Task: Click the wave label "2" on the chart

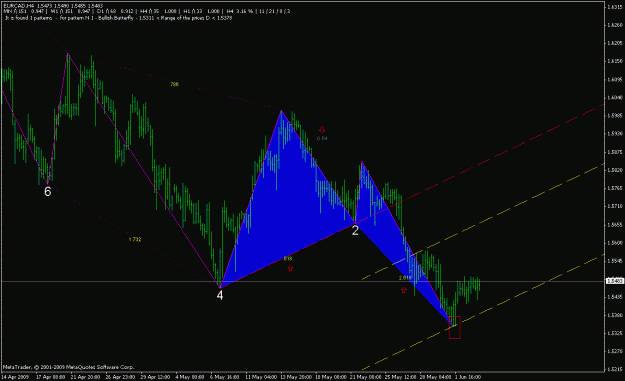Action: click(x=355, y=230)
